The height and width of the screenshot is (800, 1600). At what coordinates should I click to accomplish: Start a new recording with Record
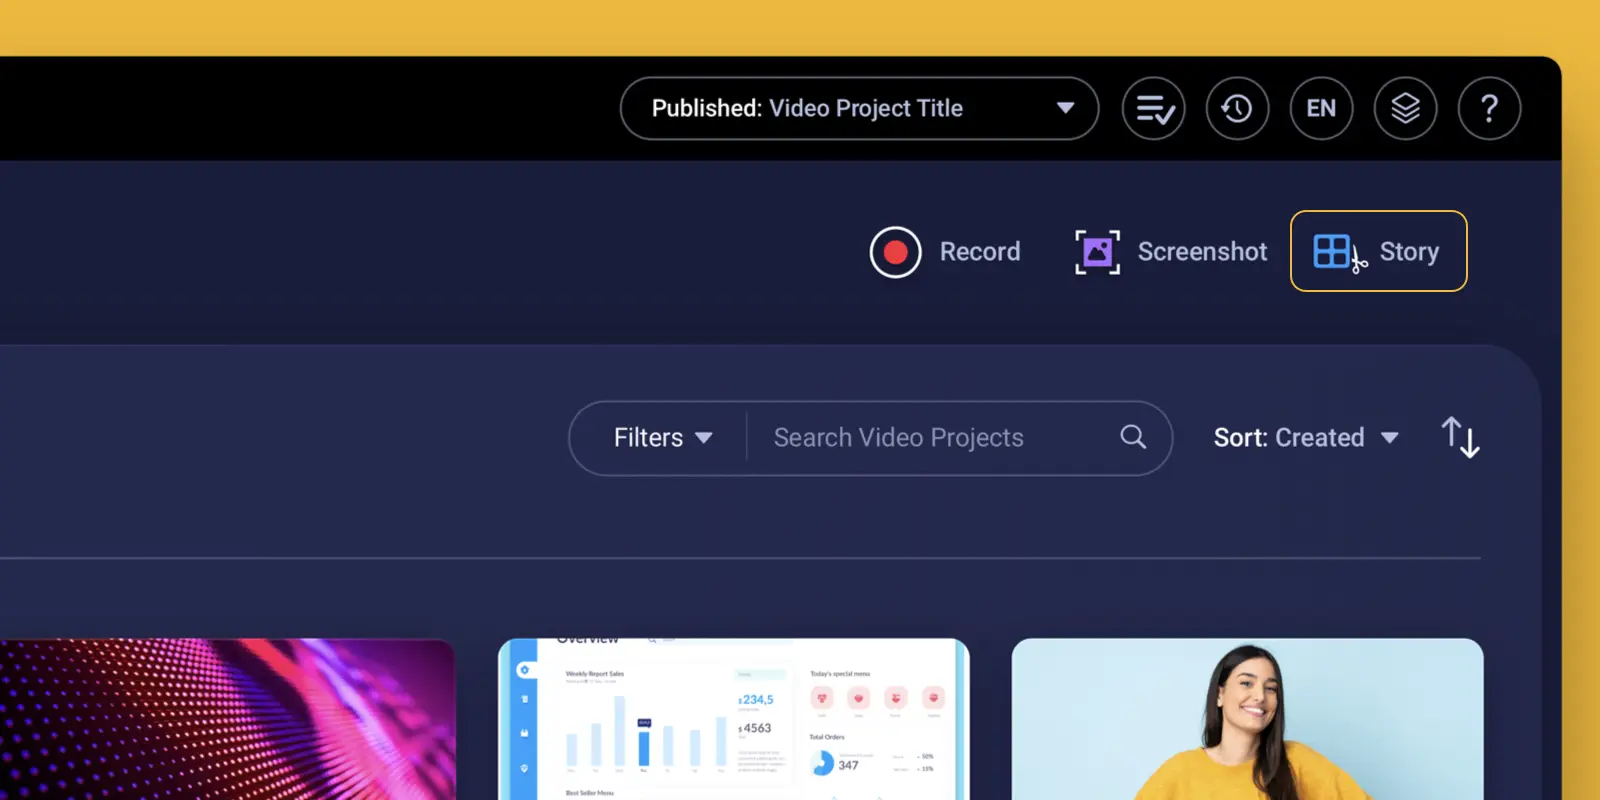point(946,252)
